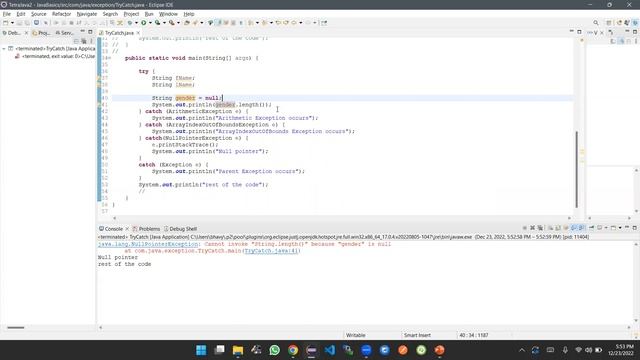Open the External Tools dropdown arrow
Viewport: 640px width, 360px height.
(178, 23)
